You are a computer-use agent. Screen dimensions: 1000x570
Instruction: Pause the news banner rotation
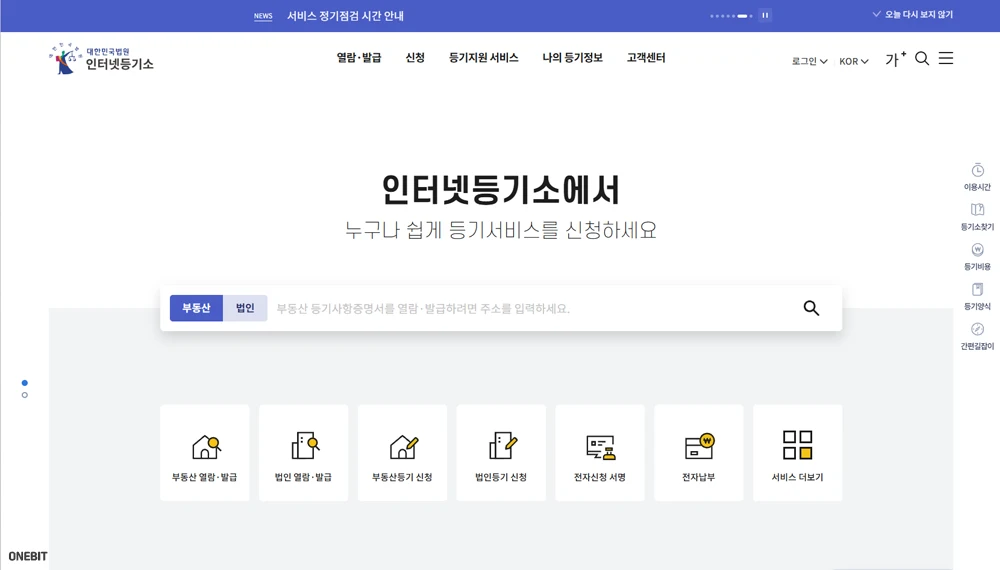[x=765, y=15]
